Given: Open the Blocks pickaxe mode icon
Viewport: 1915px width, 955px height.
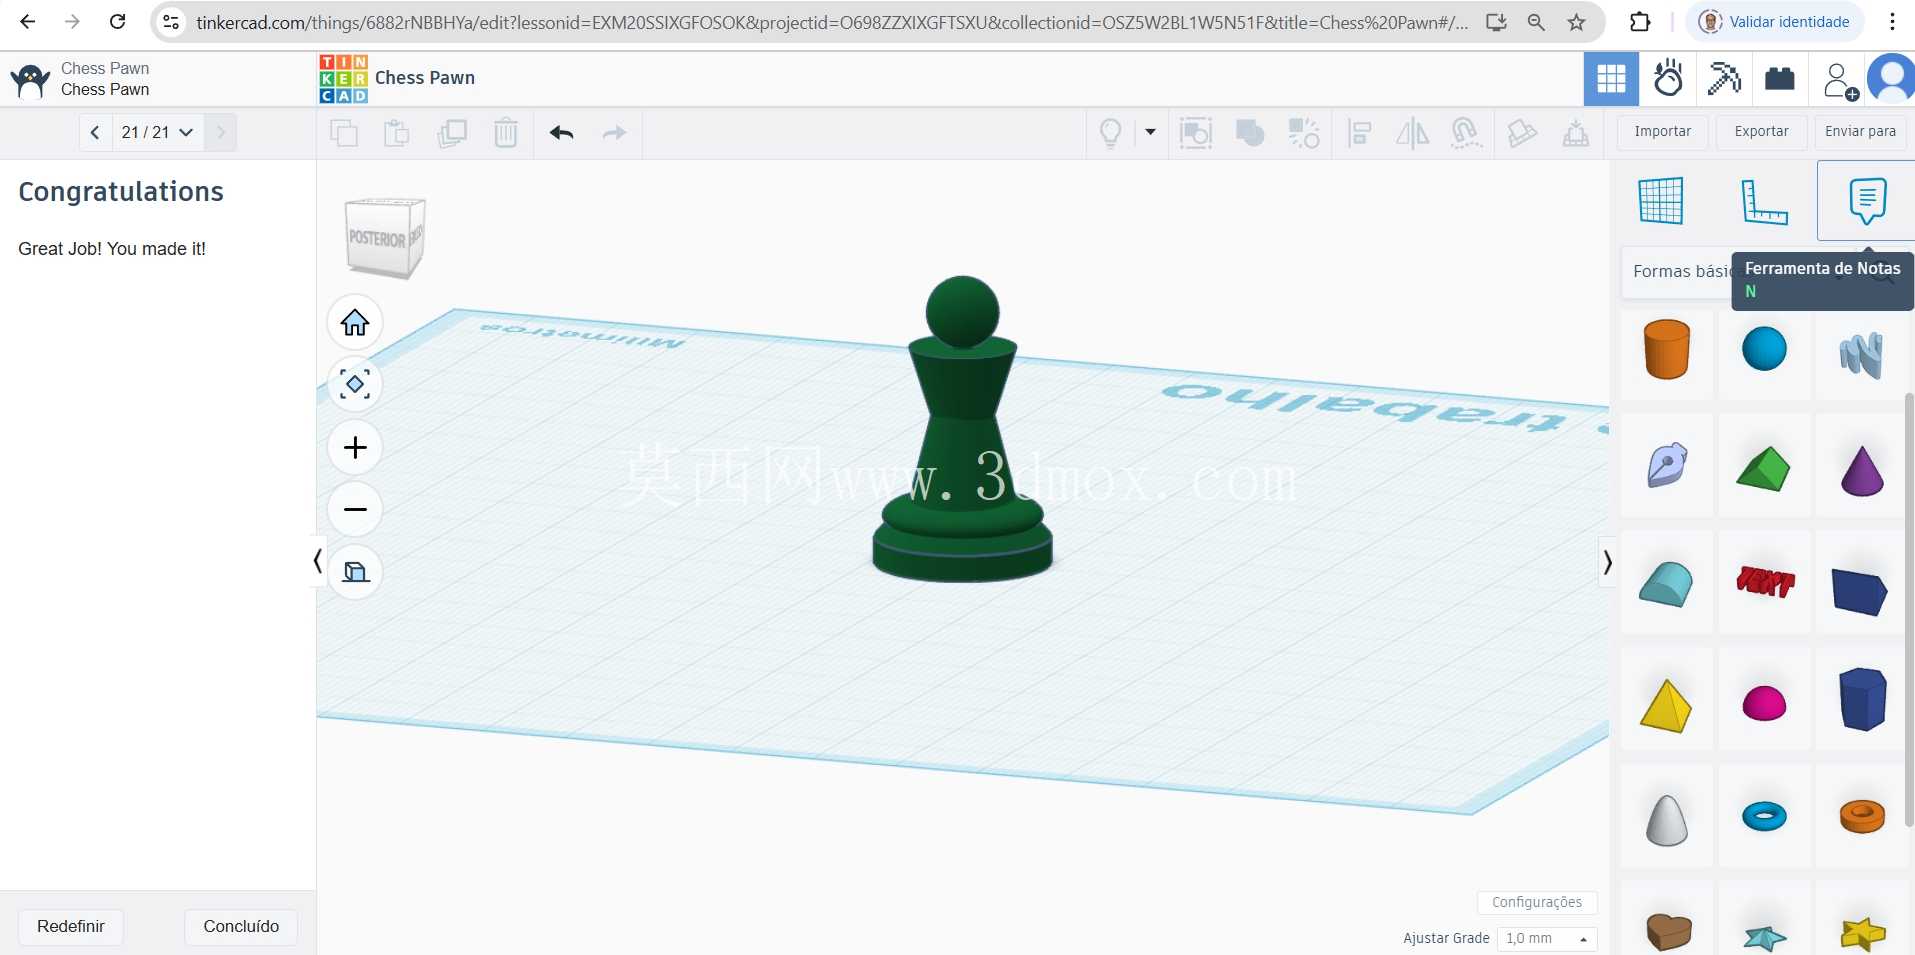Looking at the screenshot, I should click(1724, 79).
